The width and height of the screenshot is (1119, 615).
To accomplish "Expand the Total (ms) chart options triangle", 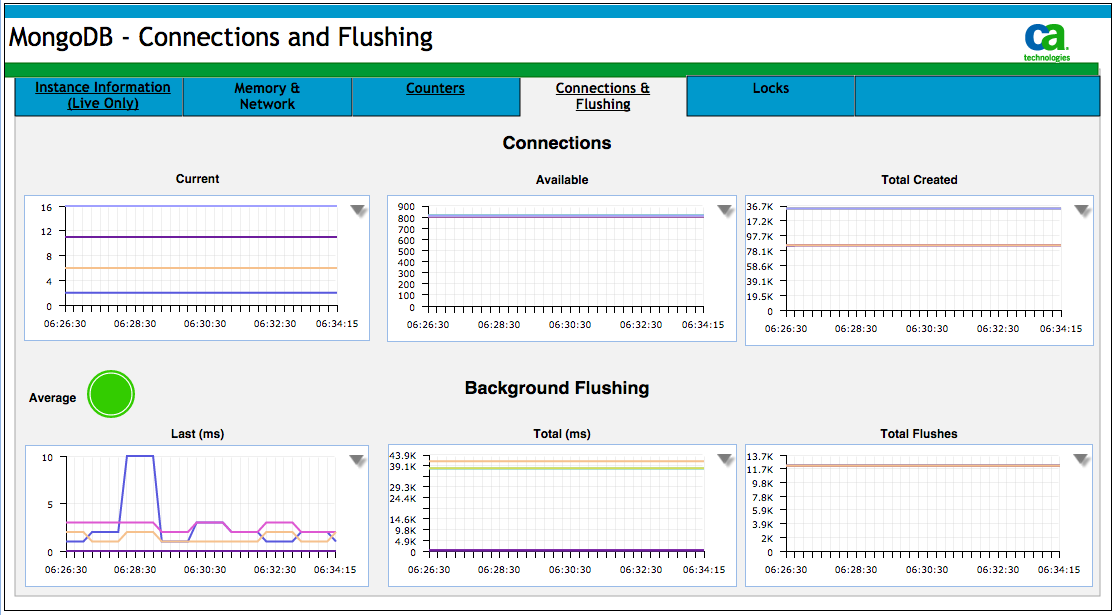I will click(725, 459).
